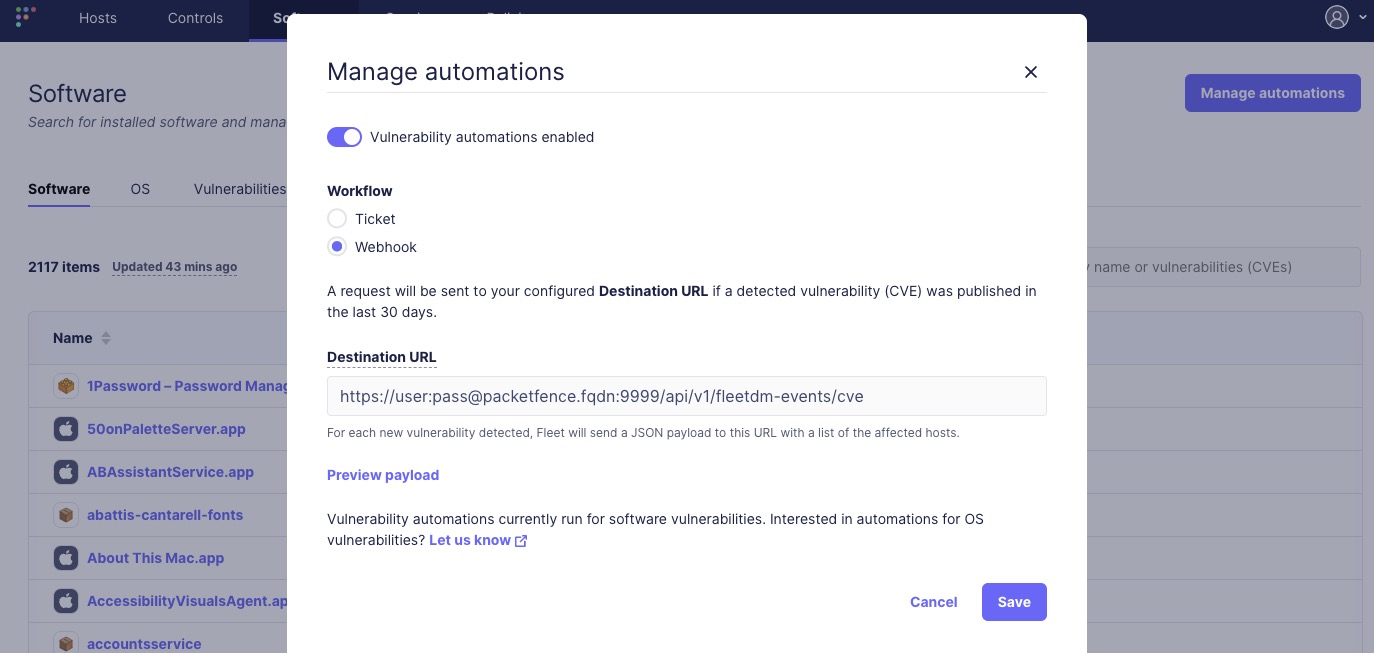Select the Webhook workflow radio button
Image resolution: width=1374 pixels, height=653 pixels.
pos(337,247)
